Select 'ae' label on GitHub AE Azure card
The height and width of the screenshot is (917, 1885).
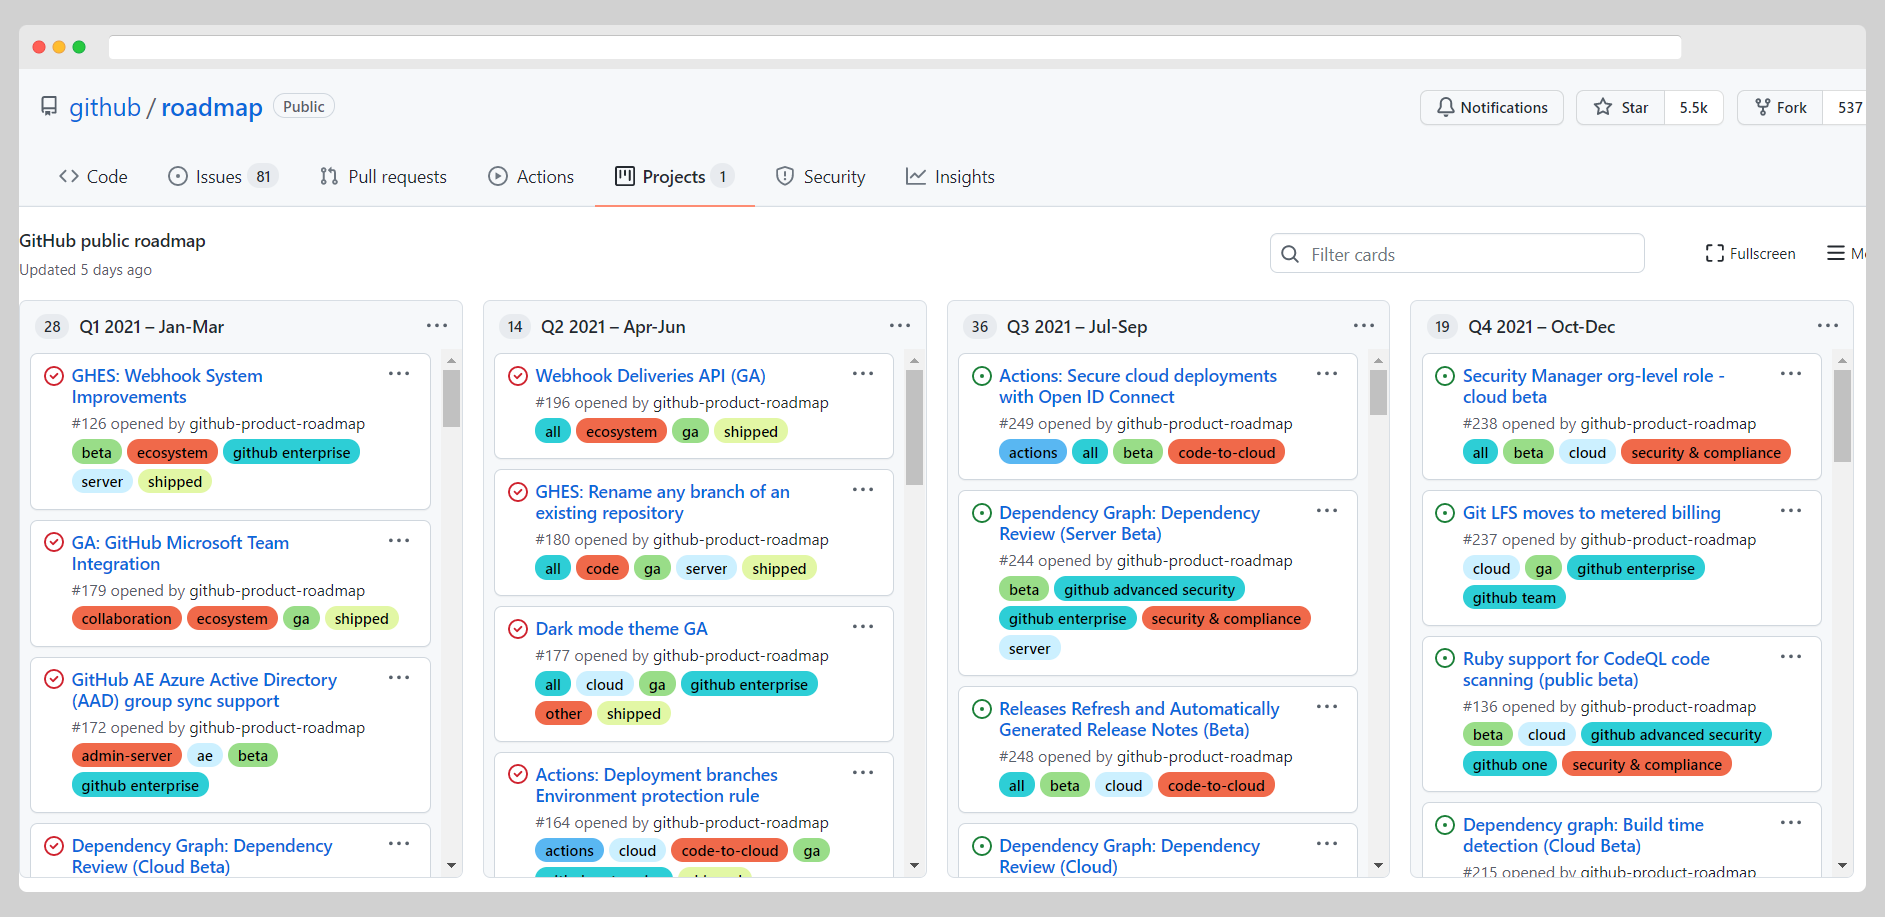(x=205, y=756)
